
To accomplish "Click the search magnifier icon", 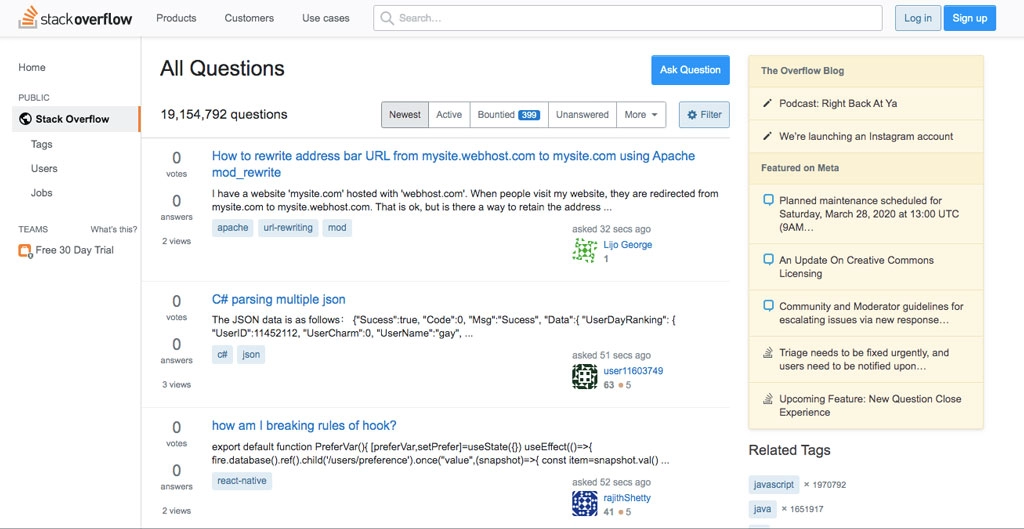I will 387,18.
